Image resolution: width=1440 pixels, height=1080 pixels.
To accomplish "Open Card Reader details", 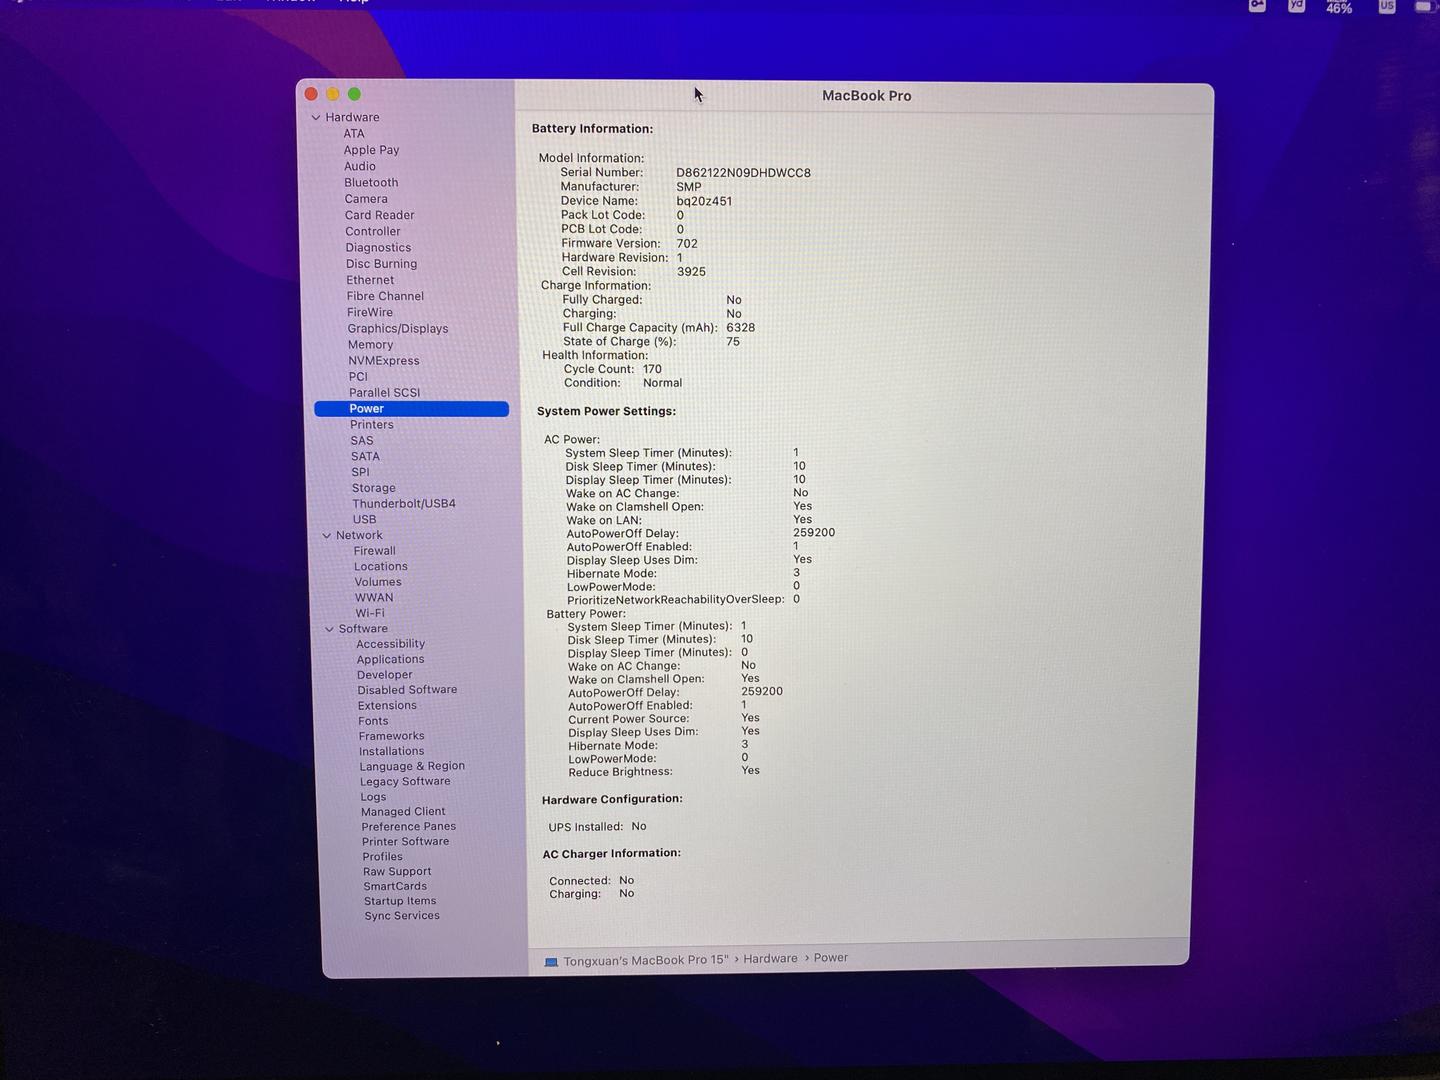I will pos(379,215).
